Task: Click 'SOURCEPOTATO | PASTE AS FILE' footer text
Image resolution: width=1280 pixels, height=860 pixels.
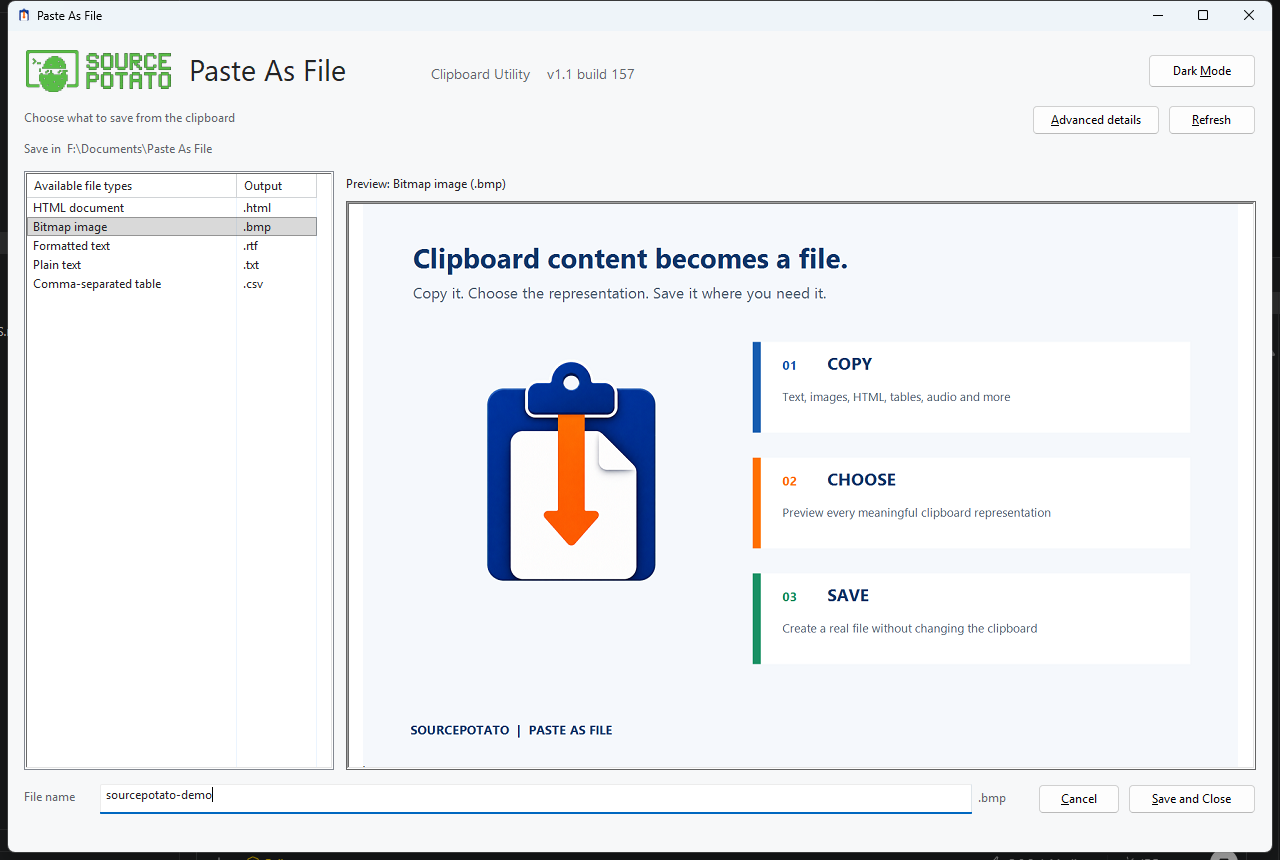Action: point(511,730)
